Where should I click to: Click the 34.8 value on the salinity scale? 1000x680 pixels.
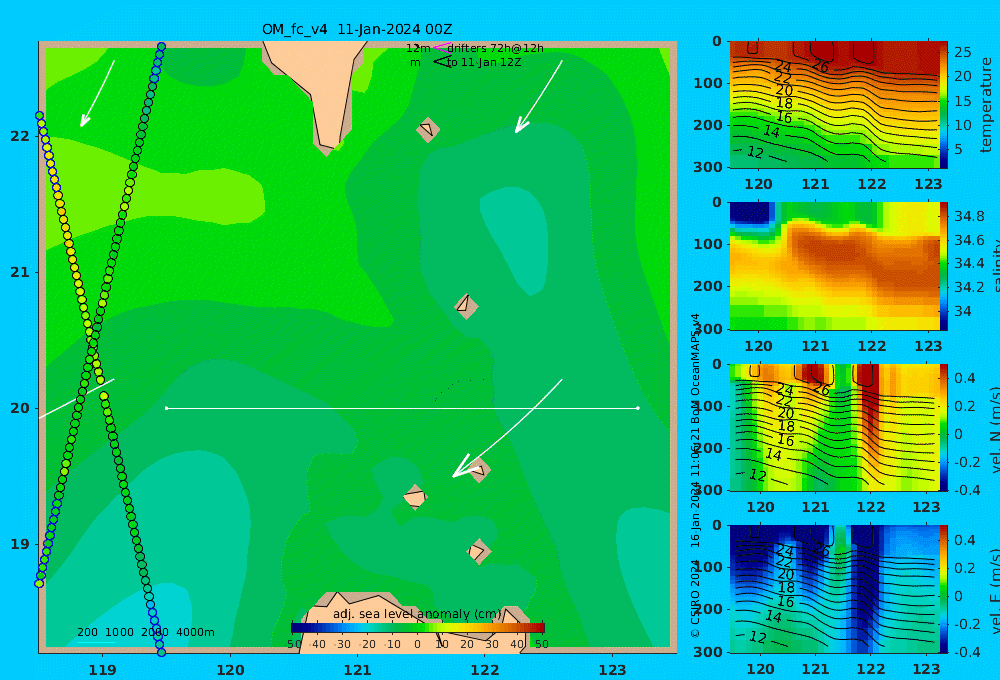[969, 216]
